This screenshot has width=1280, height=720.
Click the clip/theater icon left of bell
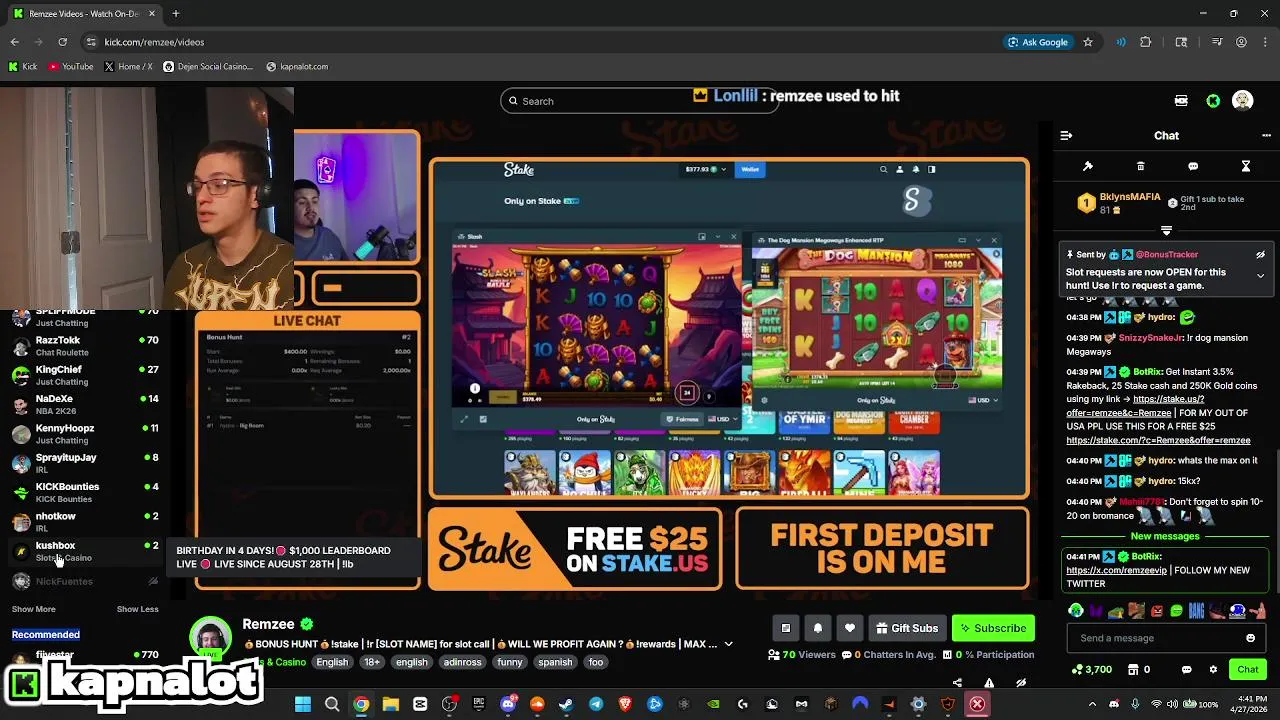click(x=786, y=628)
